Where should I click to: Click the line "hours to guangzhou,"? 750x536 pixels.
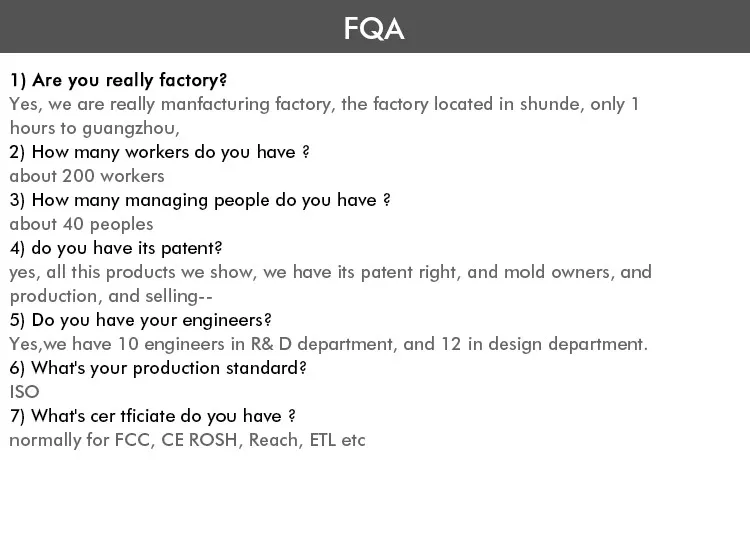(94, 128)
